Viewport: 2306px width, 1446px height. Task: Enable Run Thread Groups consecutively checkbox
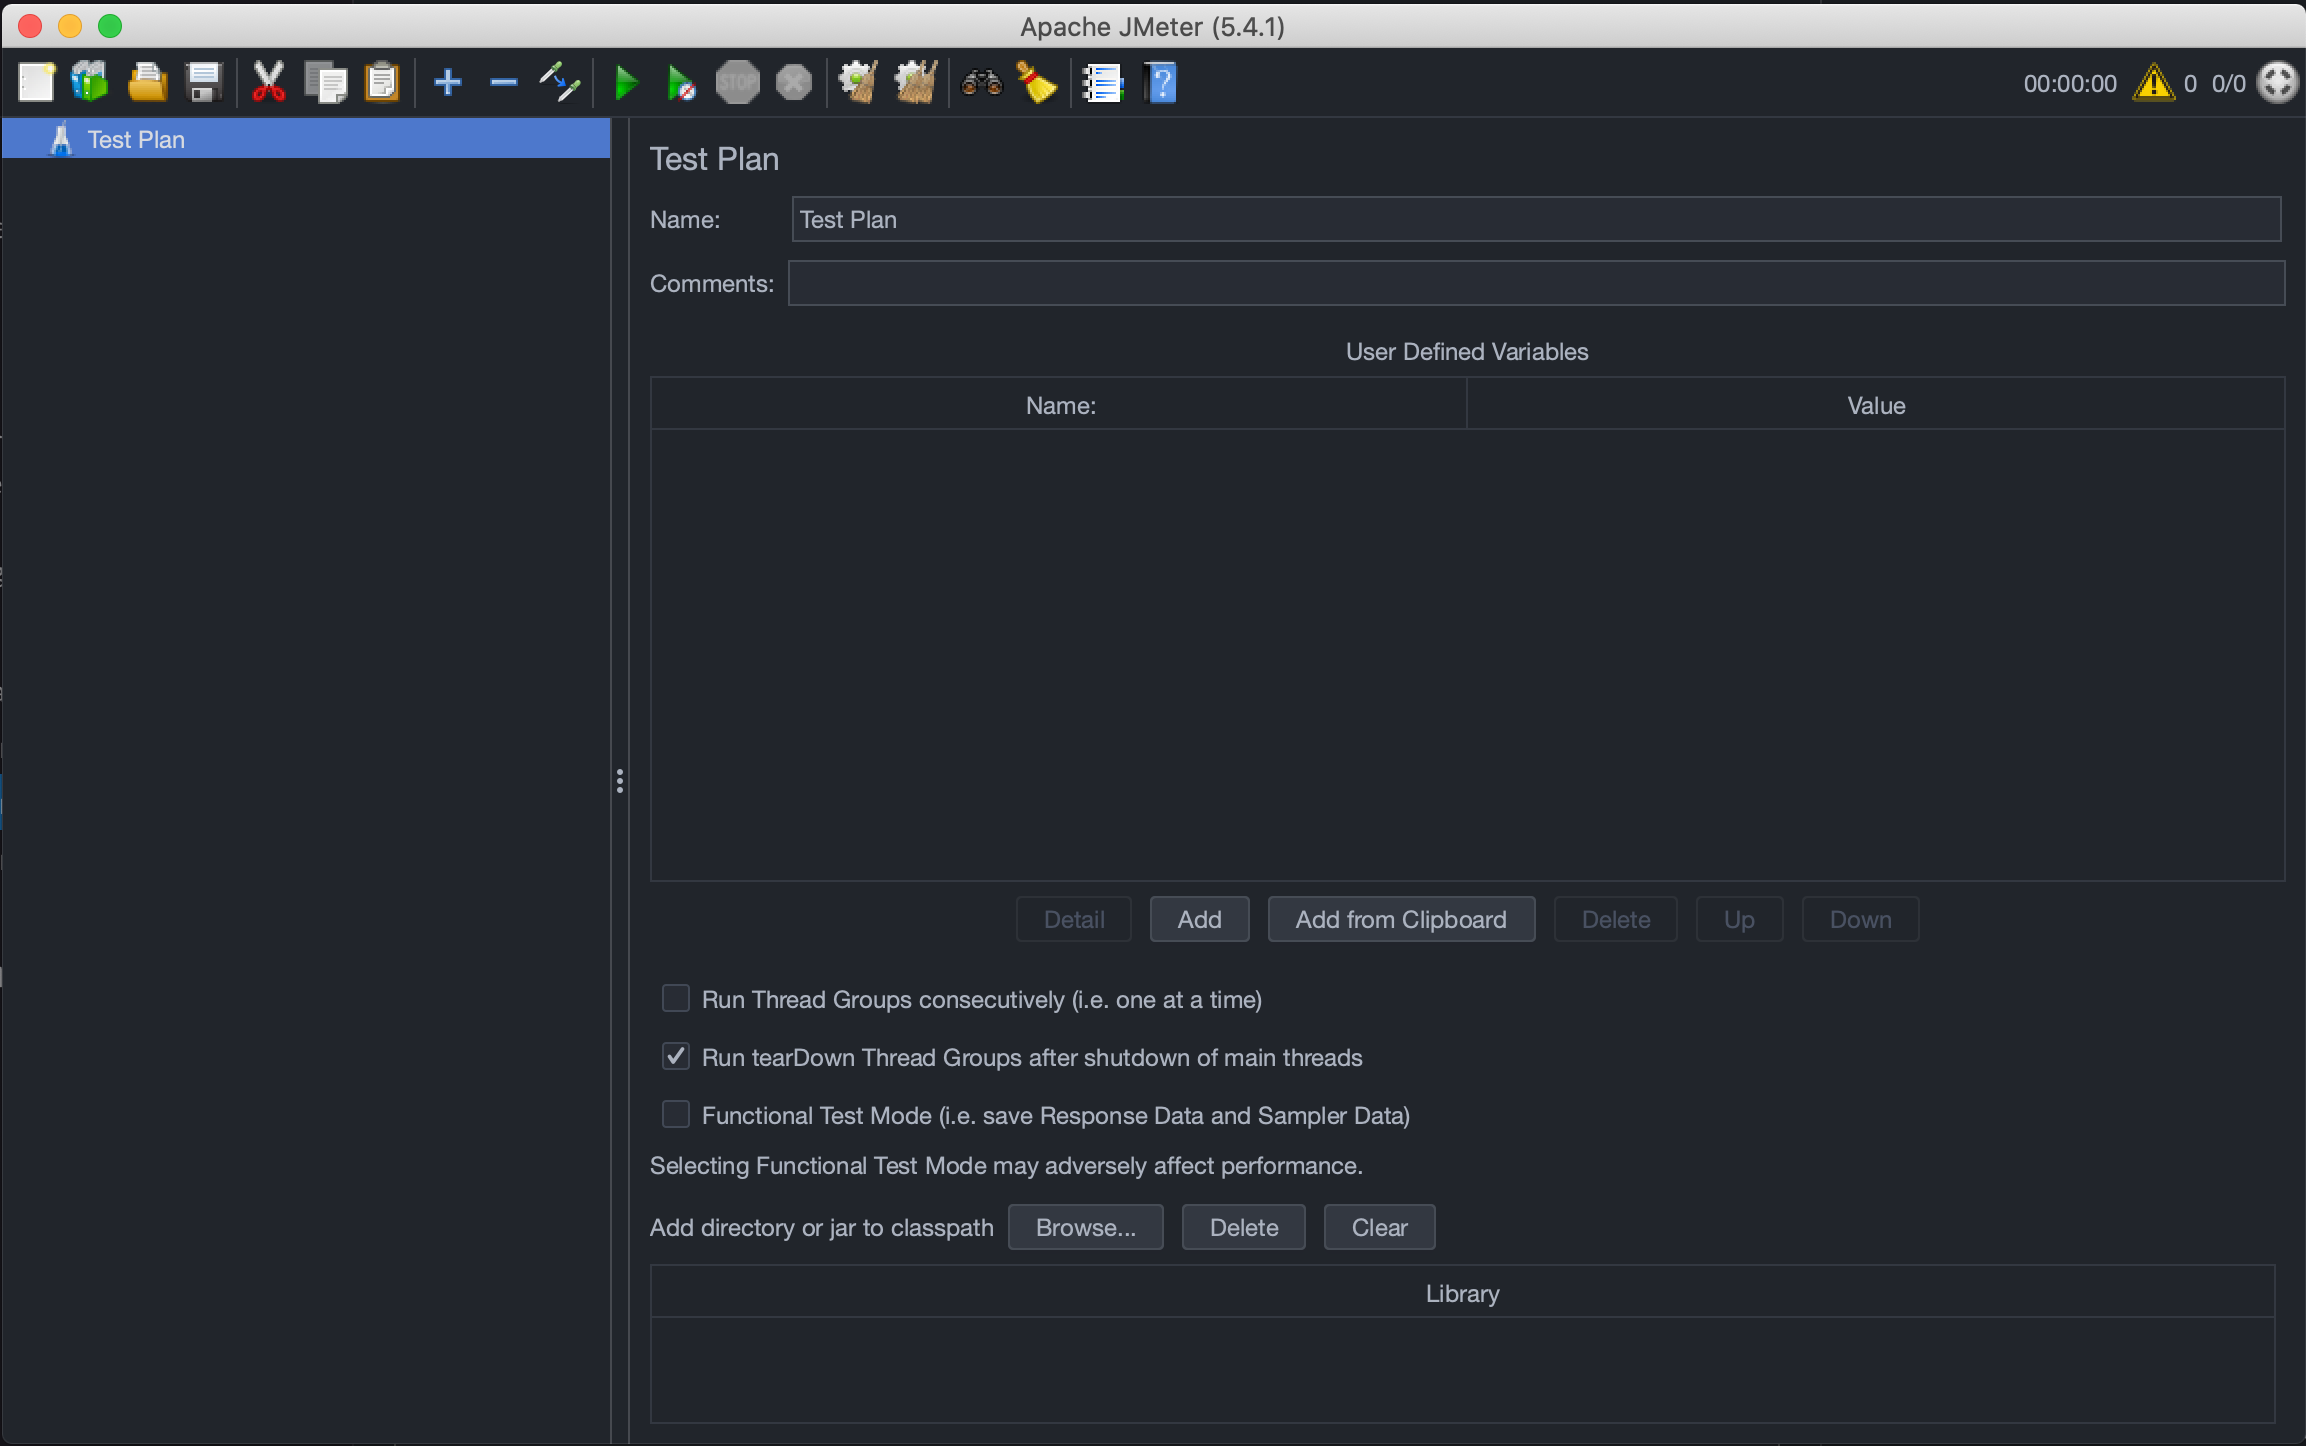pos(676,999)
